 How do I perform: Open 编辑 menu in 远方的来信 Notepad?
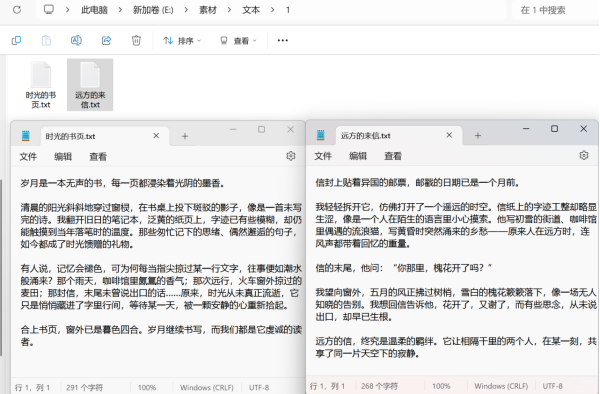point(358,156)
